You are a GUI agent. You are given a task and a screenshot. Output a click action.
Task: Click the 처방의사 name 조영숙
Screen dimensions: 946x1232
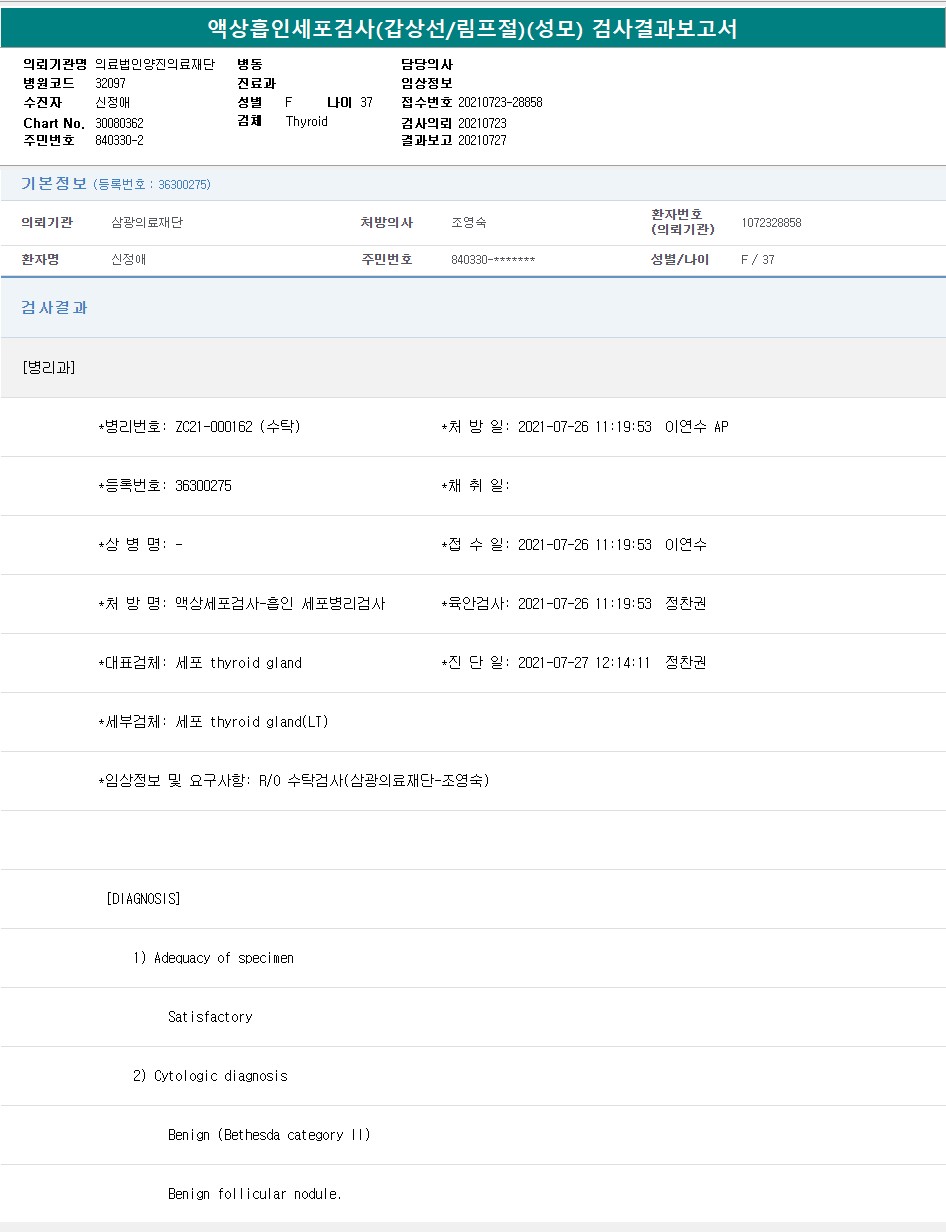point(469,223)
